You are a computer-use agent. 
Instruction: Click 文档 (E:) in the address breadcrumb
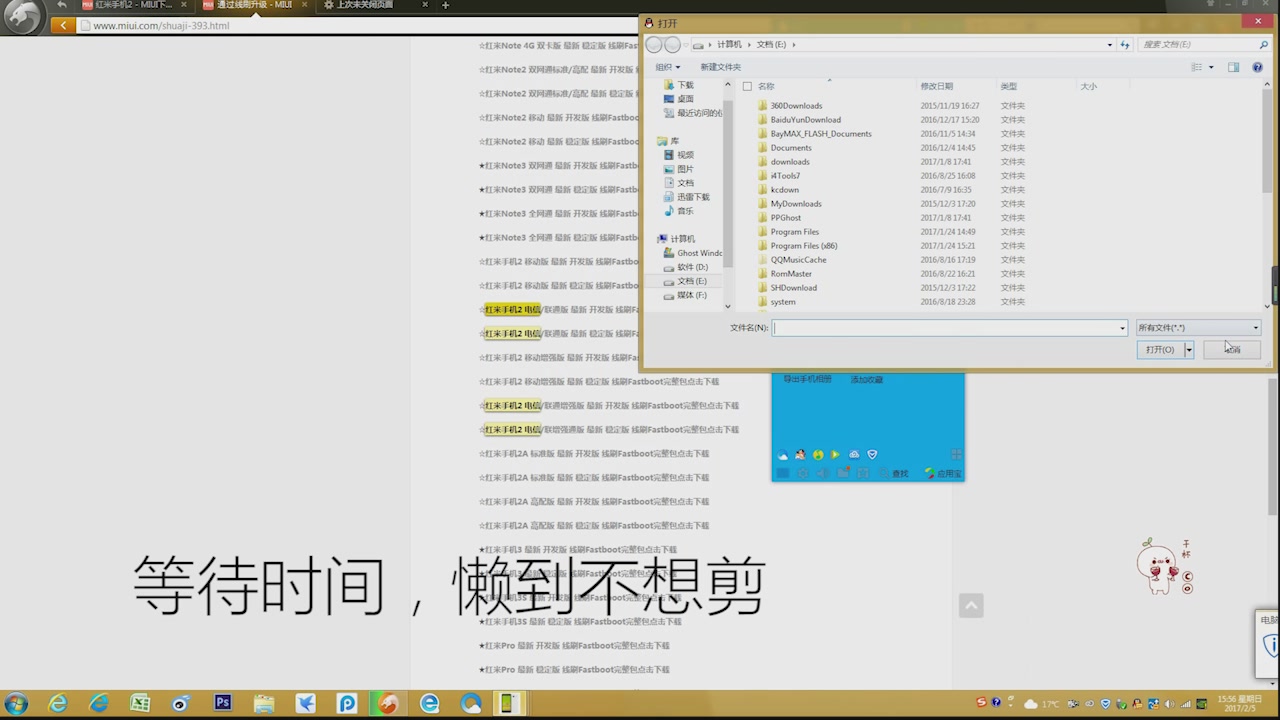tap(771, 44)
